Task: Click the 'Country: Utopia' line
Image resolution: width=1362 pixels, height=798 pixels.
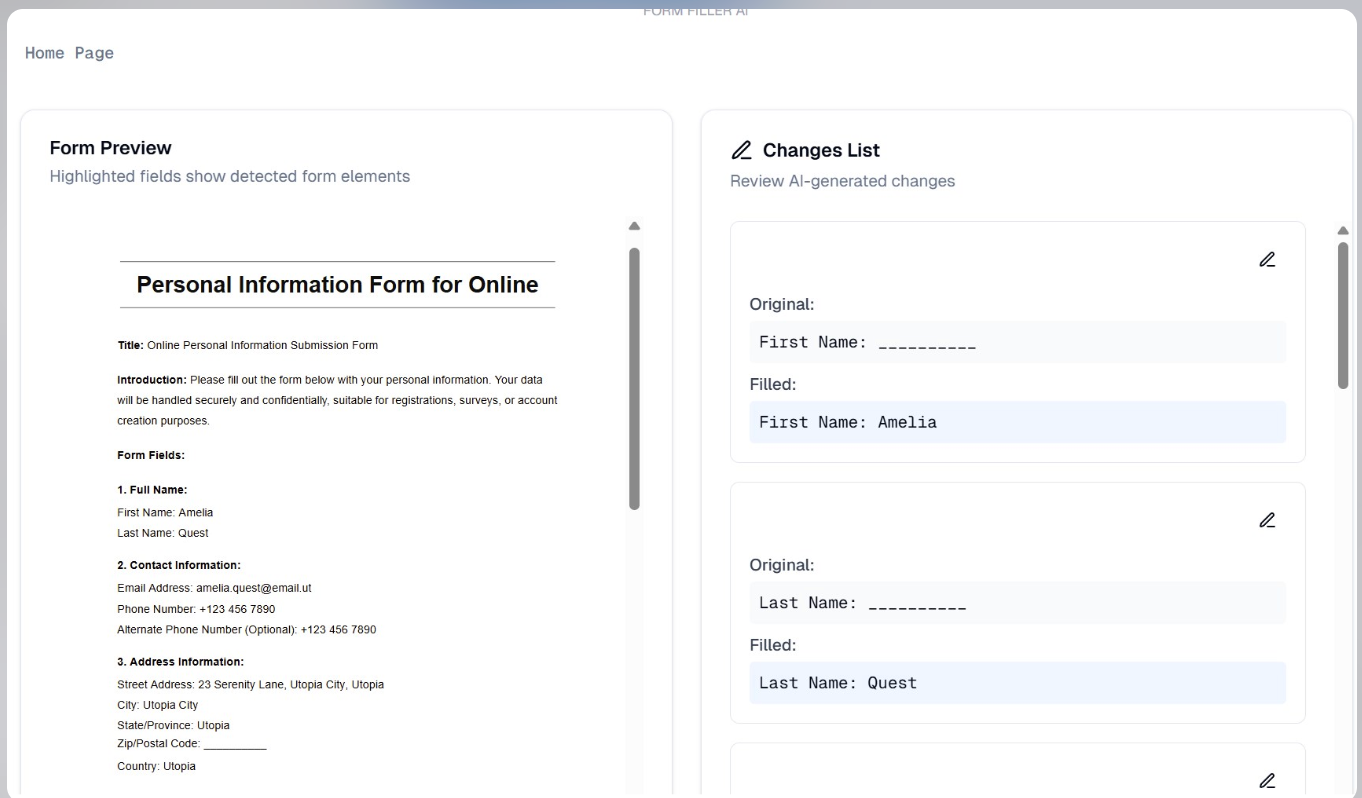Action: pos(156,766)
